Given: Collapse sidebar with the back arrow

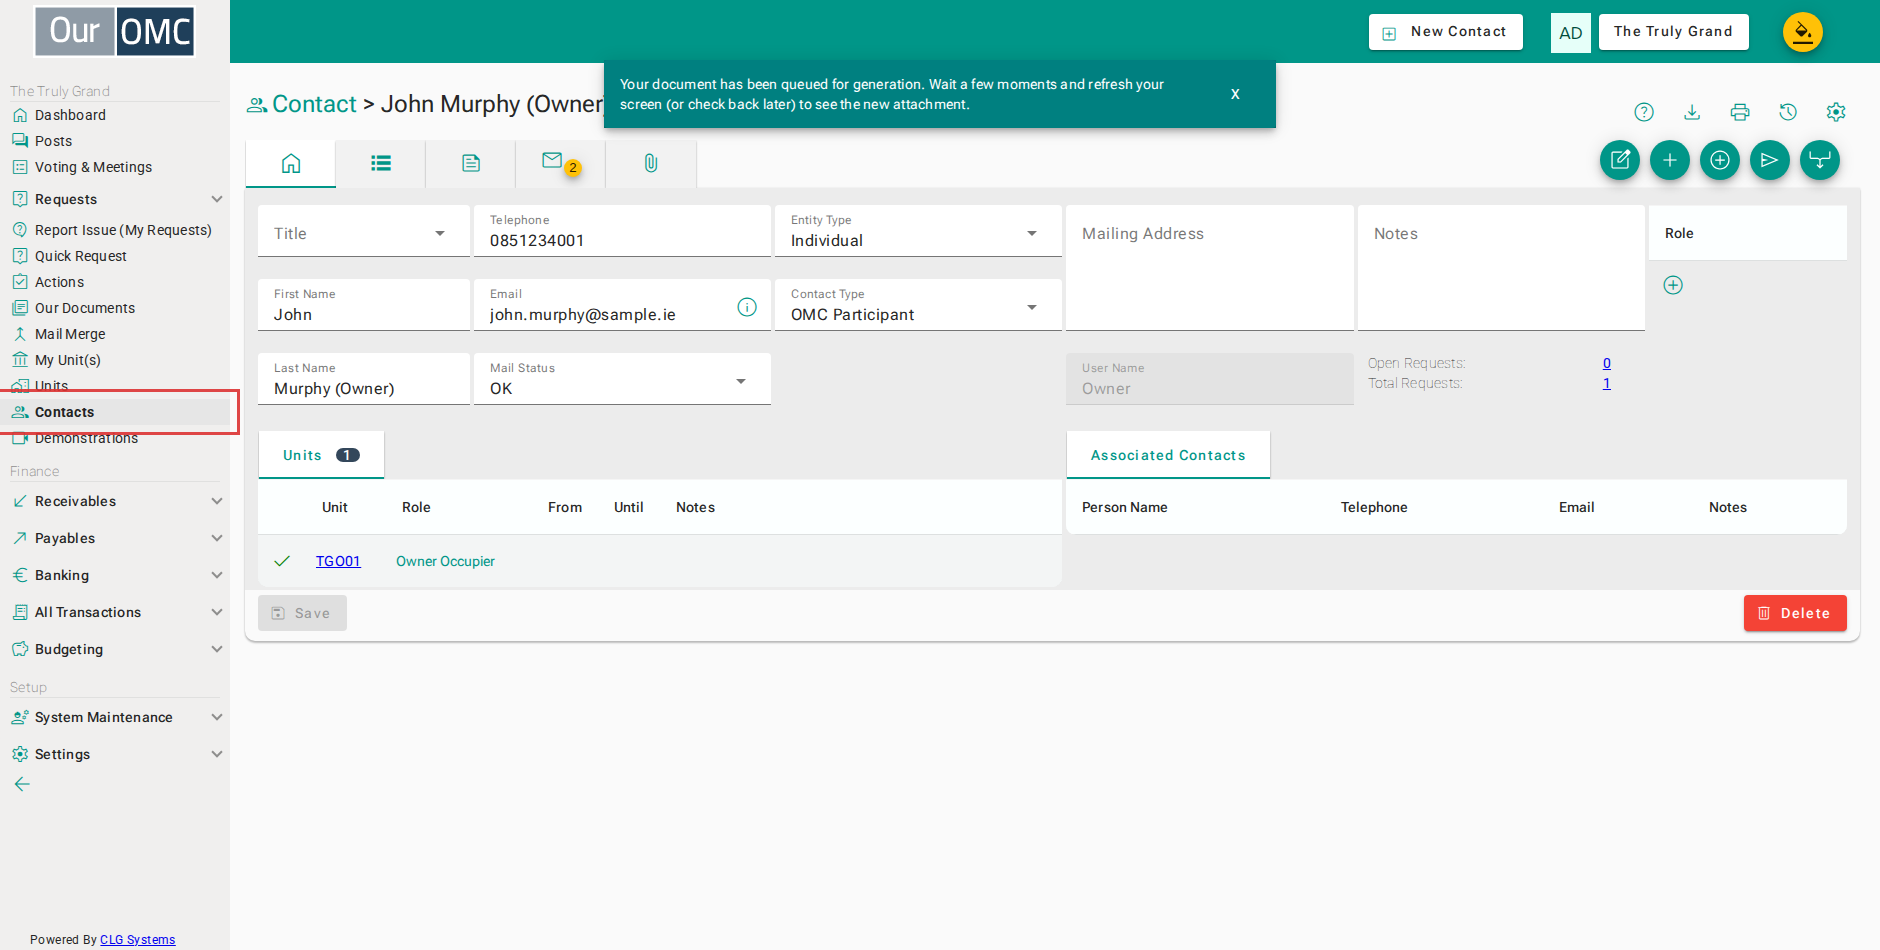Looking at the screenshot, I should pyautogui.click(x=22, y=784).
